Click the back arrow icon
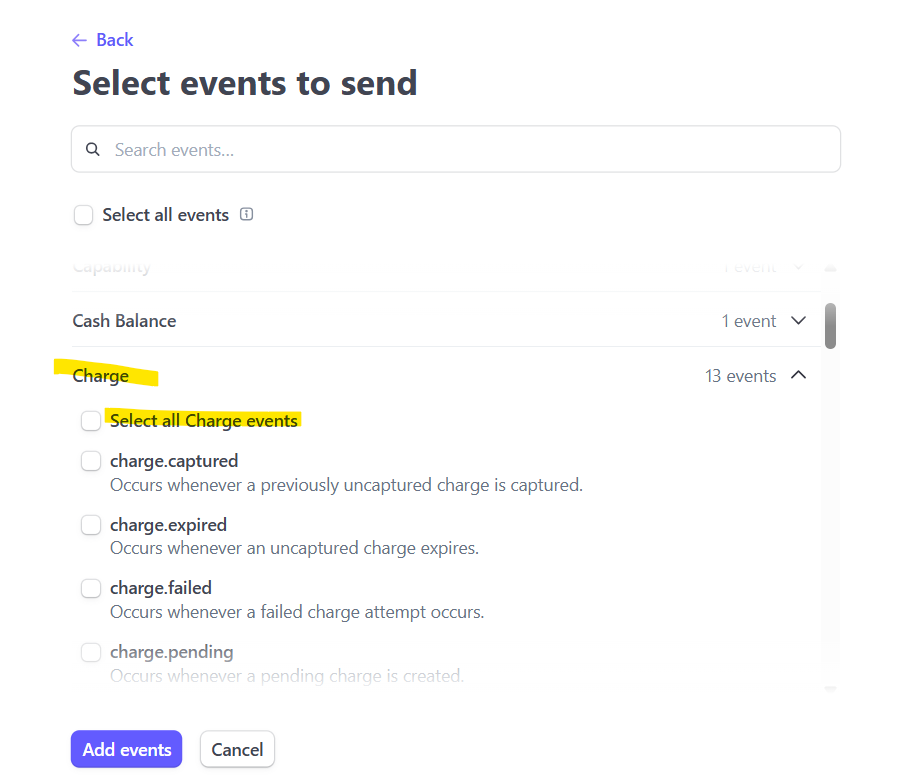Screen dimensions: 918x782 coord(79,40)
